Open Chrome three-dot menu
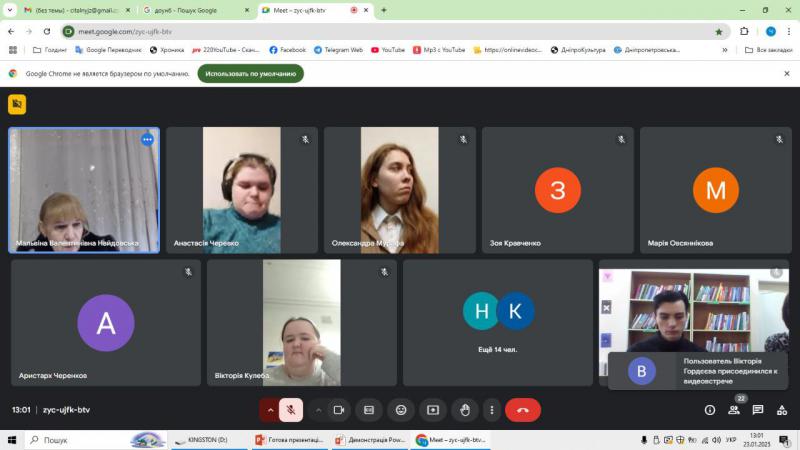Viewport: 800px width, 450px height. tap(789, 32)
